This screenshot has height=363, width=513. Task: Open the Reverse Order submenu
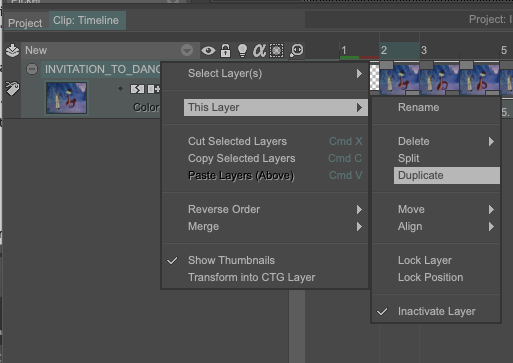click(276, 209)
